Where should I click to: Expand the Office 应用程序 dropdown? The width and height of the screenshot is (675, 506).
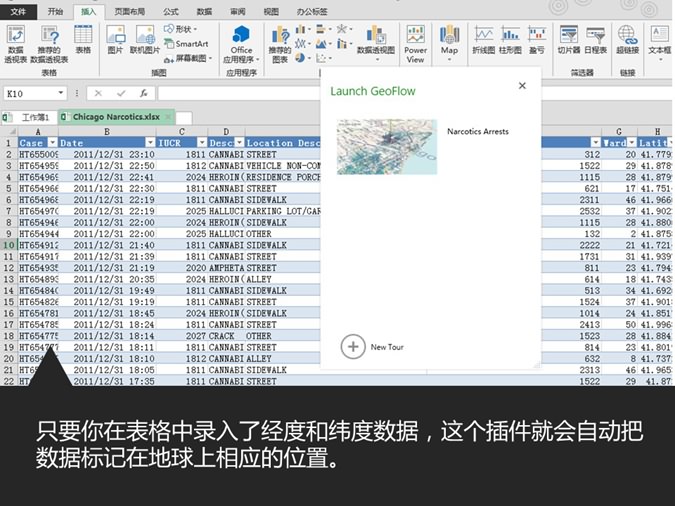pyautogui.click(x=241, y=58)
